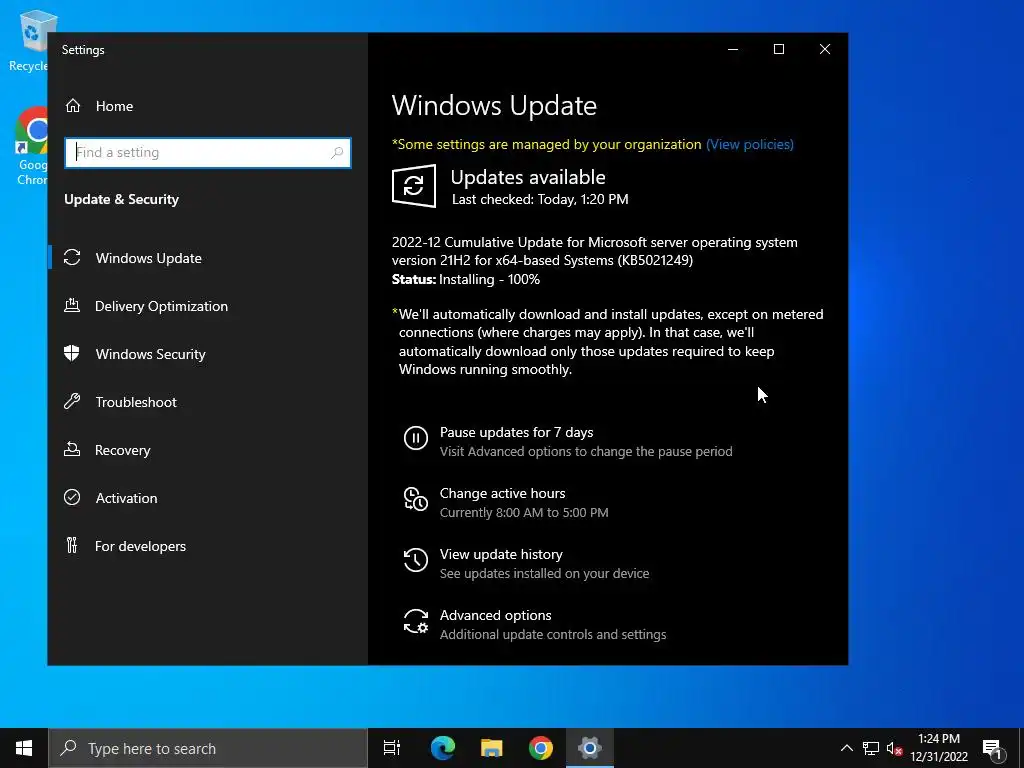Open Windows Security section
The width and height of the screenshot is (1024, 768).
pos(150,354)
